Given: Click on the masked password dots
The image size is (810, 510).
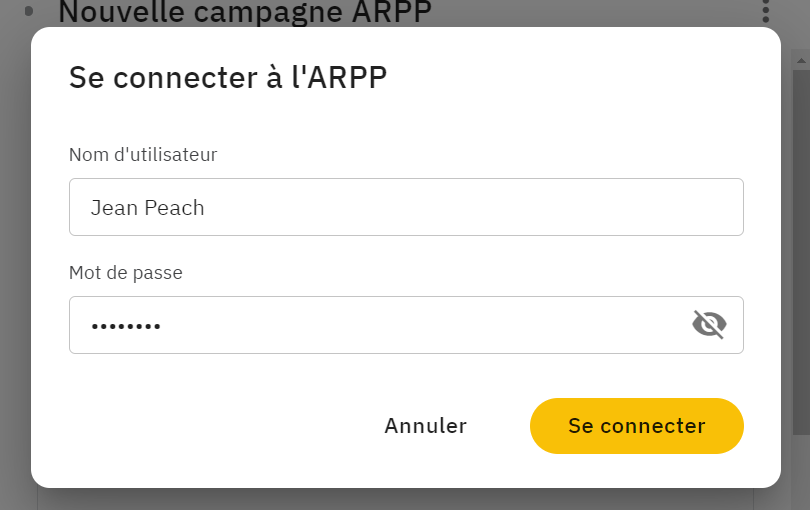Looking at the screenshot, I should click(126, 326).
